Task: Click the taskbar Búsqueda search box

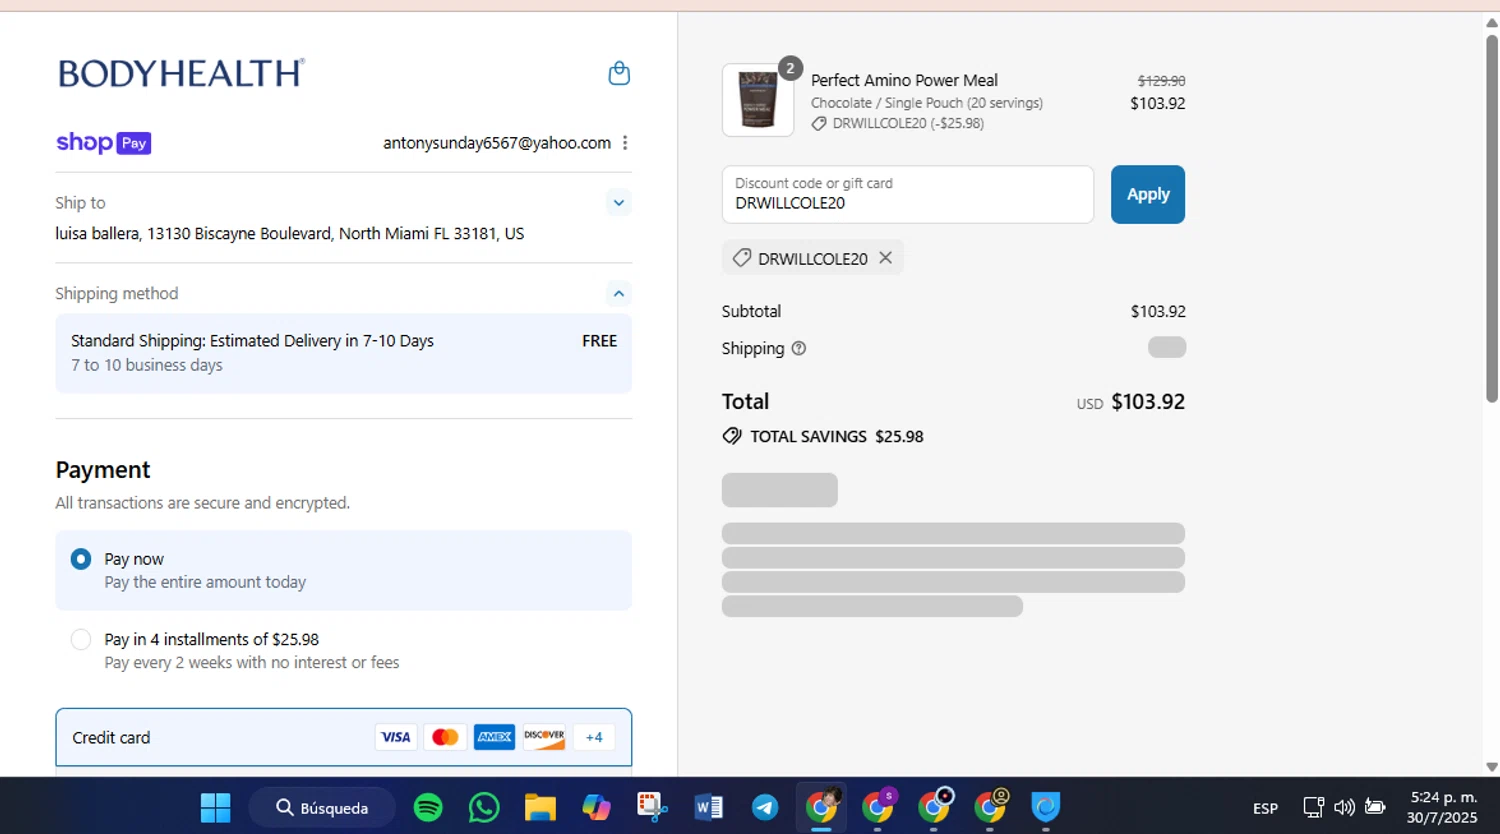Action: [x=322, y=807]
